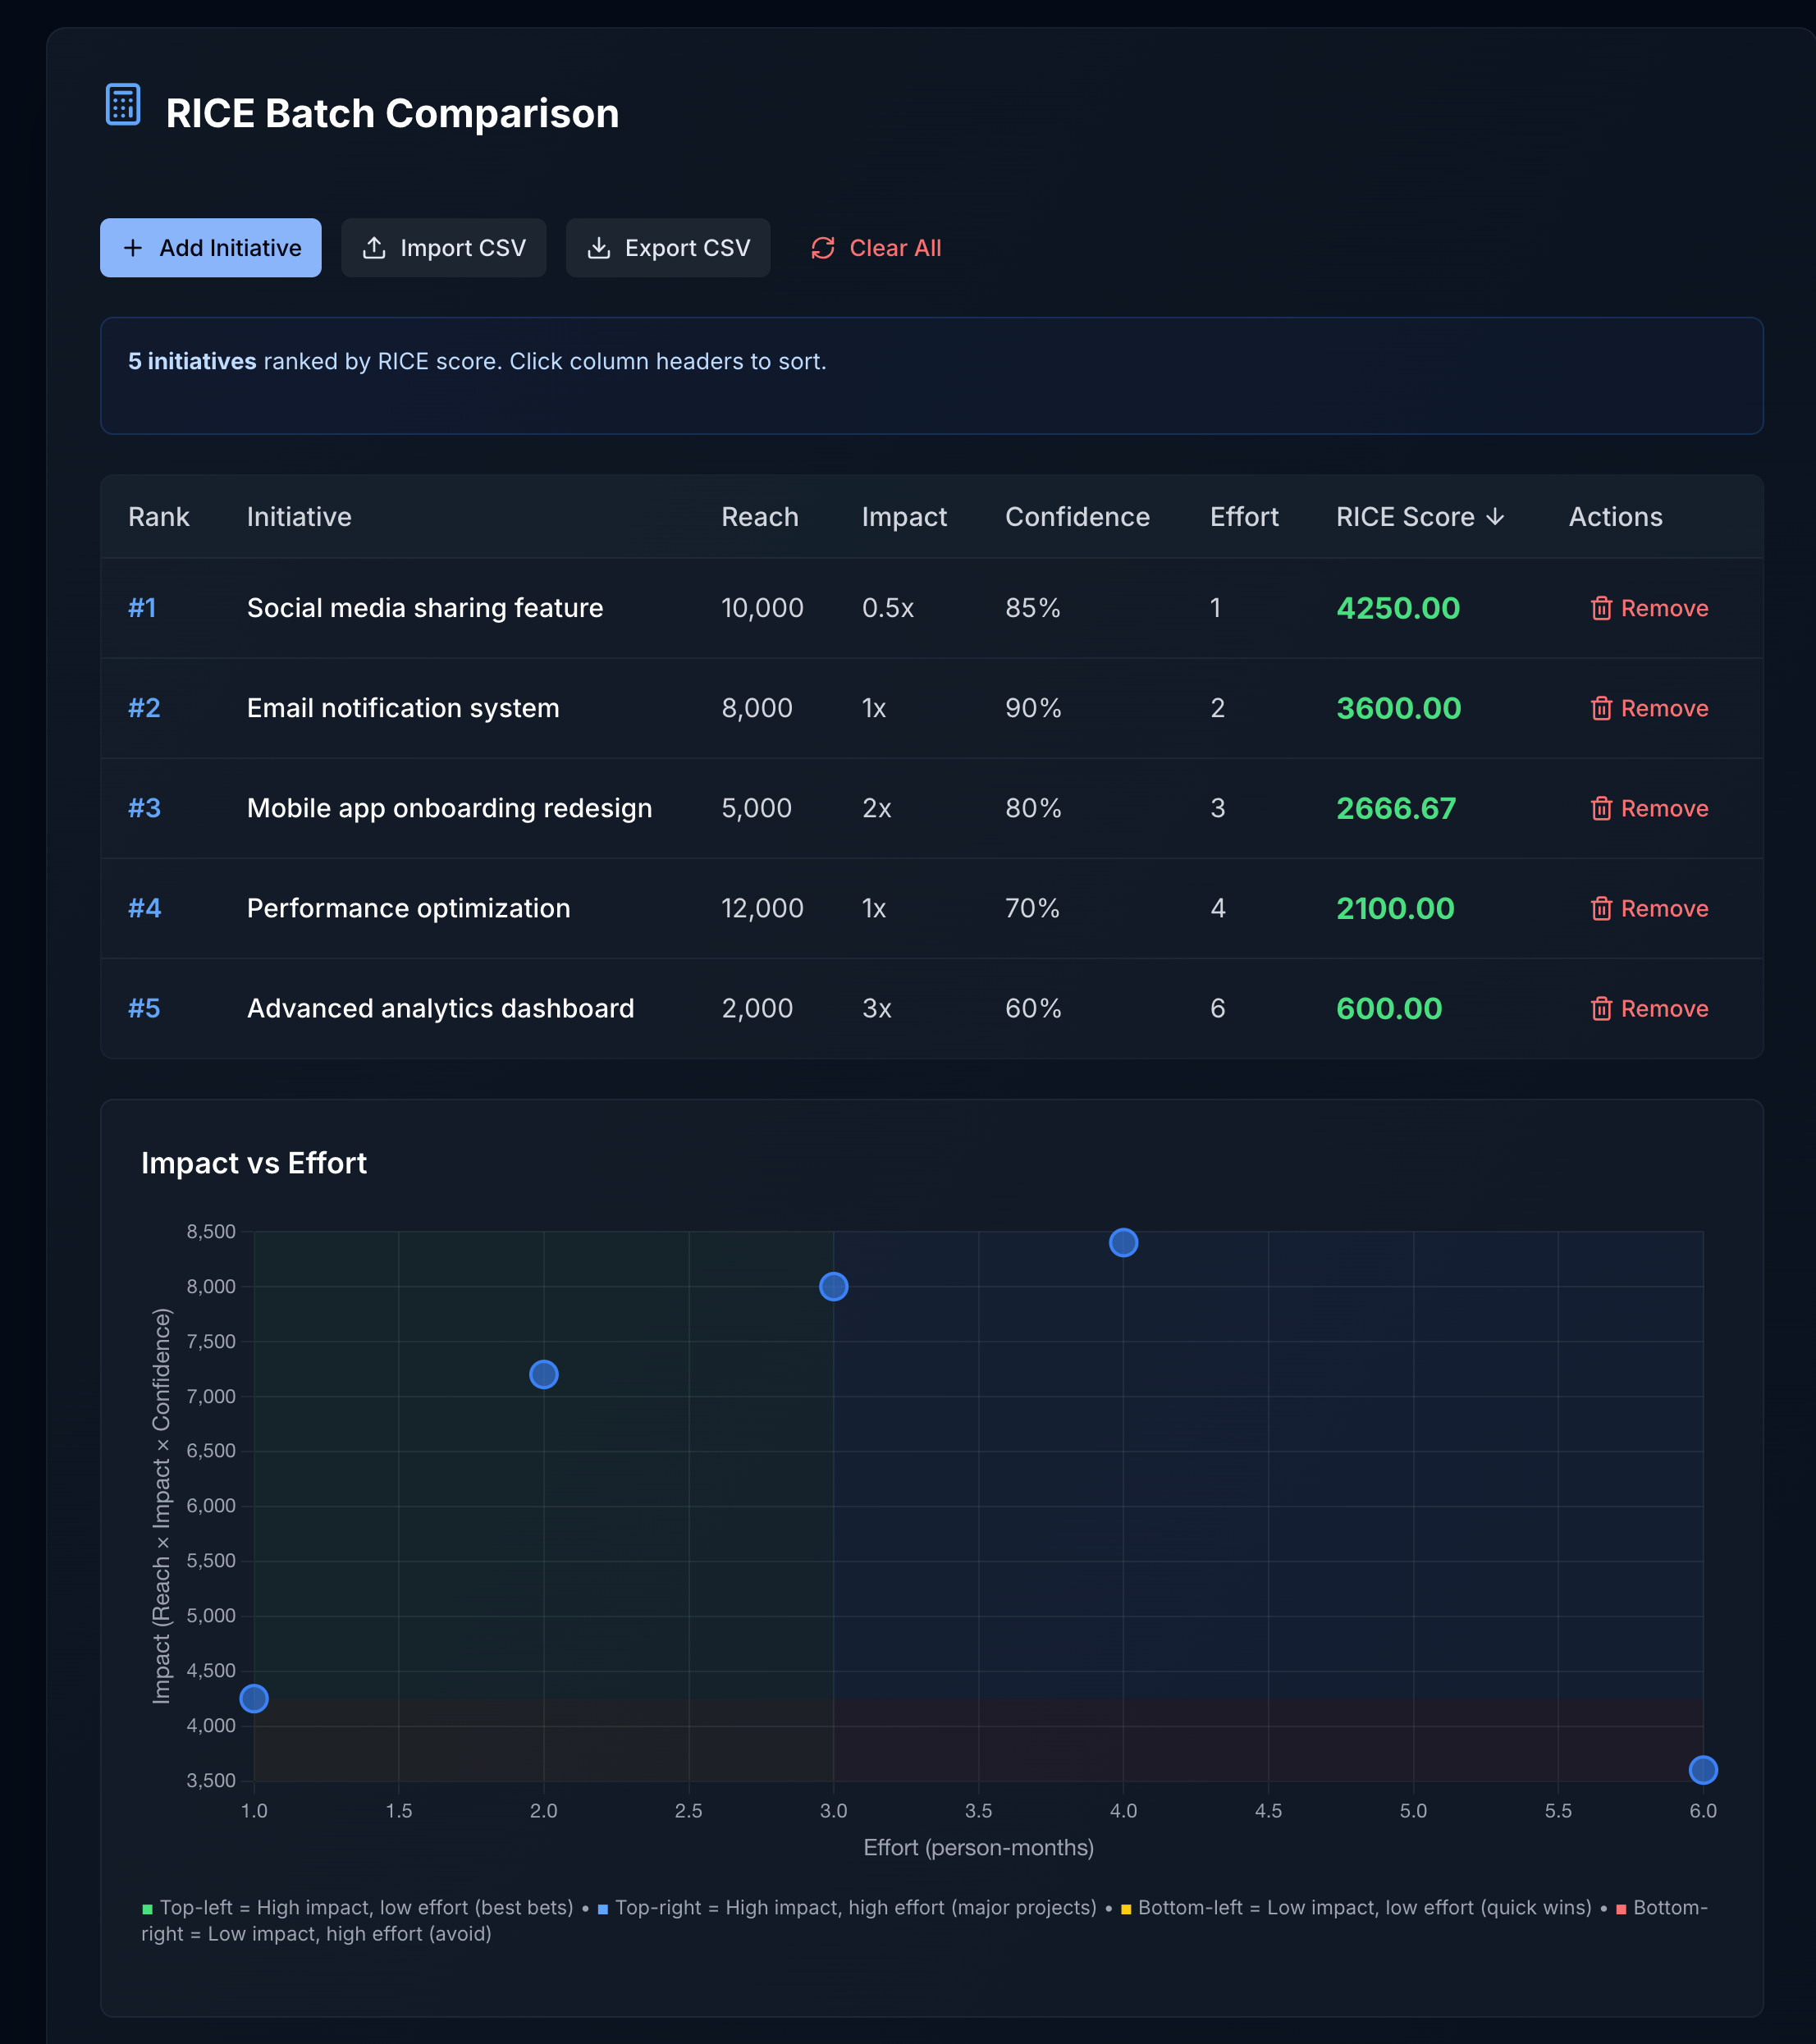Click the refresh icon next to Clear All

pos(822,247)
